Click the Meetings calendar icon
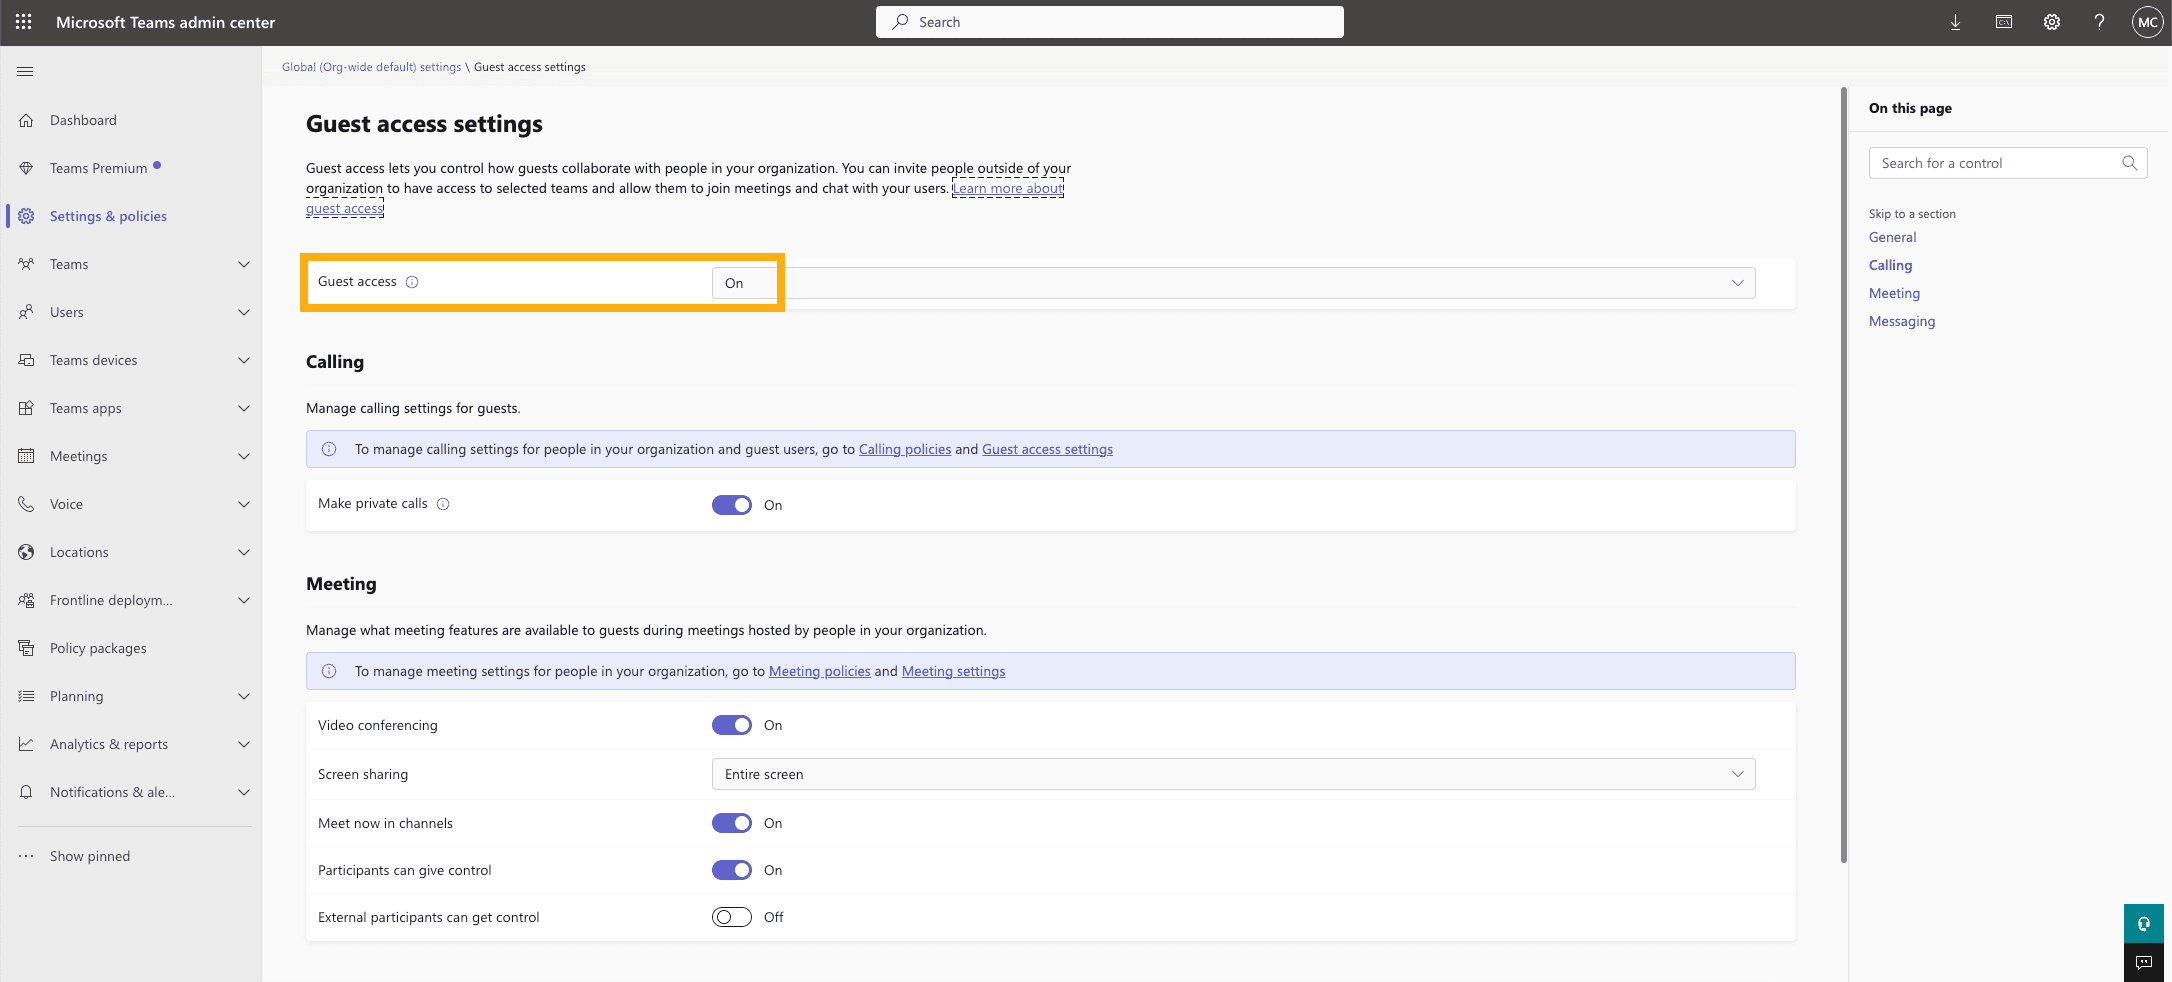This screenshot has height=982, width=2172. tap(26, 456)
